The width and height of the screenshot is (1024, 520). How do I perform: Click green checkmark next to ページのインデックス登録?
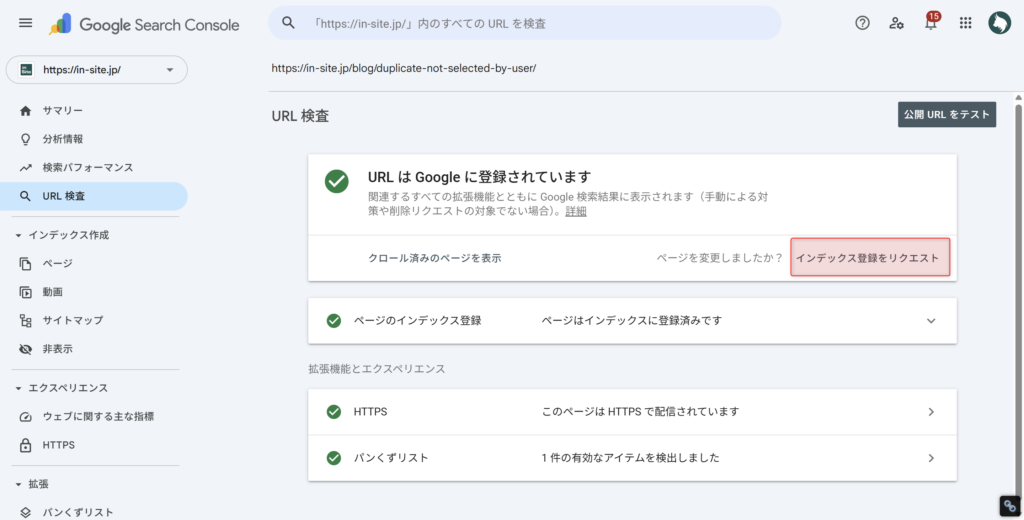tap(334, 321)
